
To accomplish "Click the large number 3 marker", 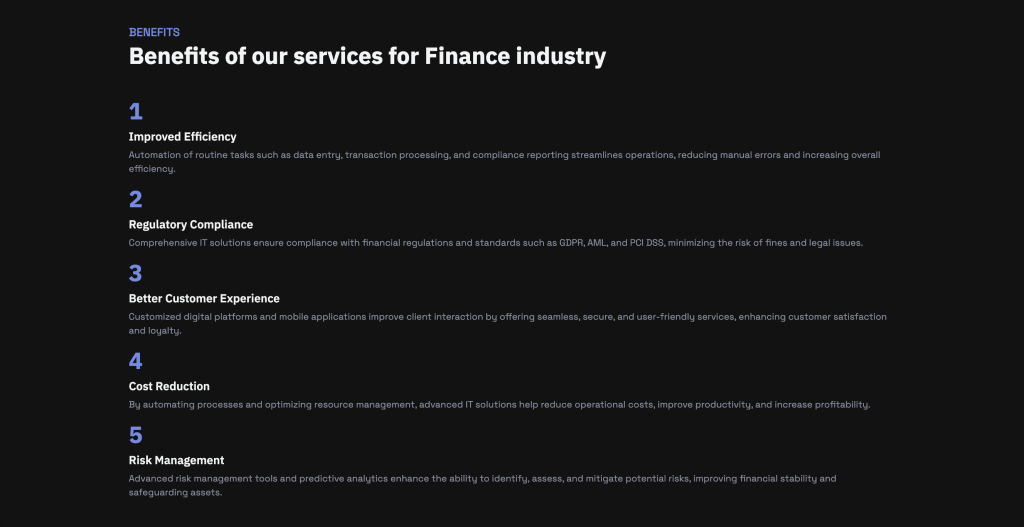I will pos(135,273).
